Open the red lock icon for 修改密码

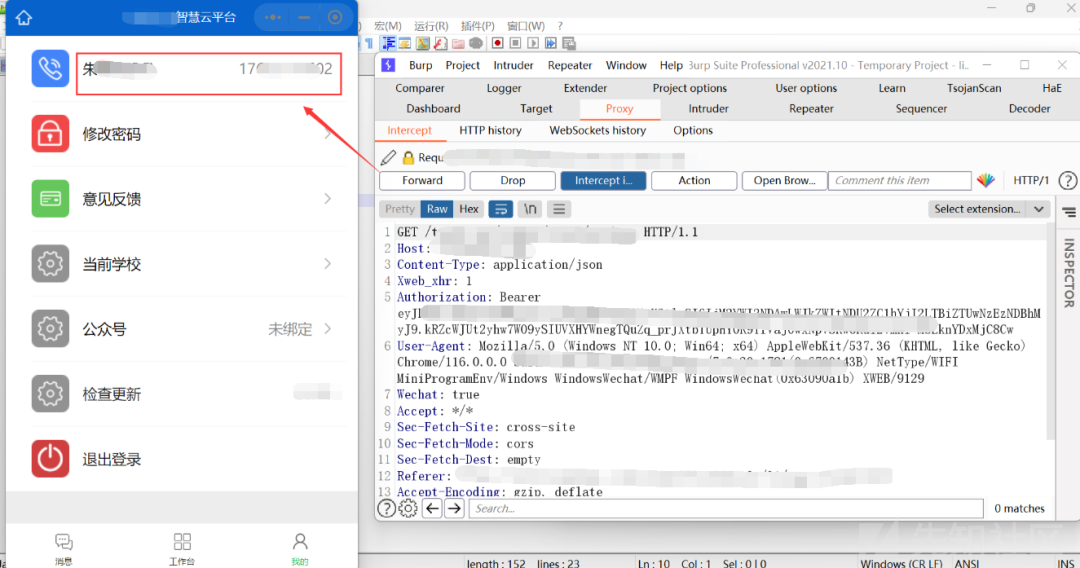tap(50, 134)
